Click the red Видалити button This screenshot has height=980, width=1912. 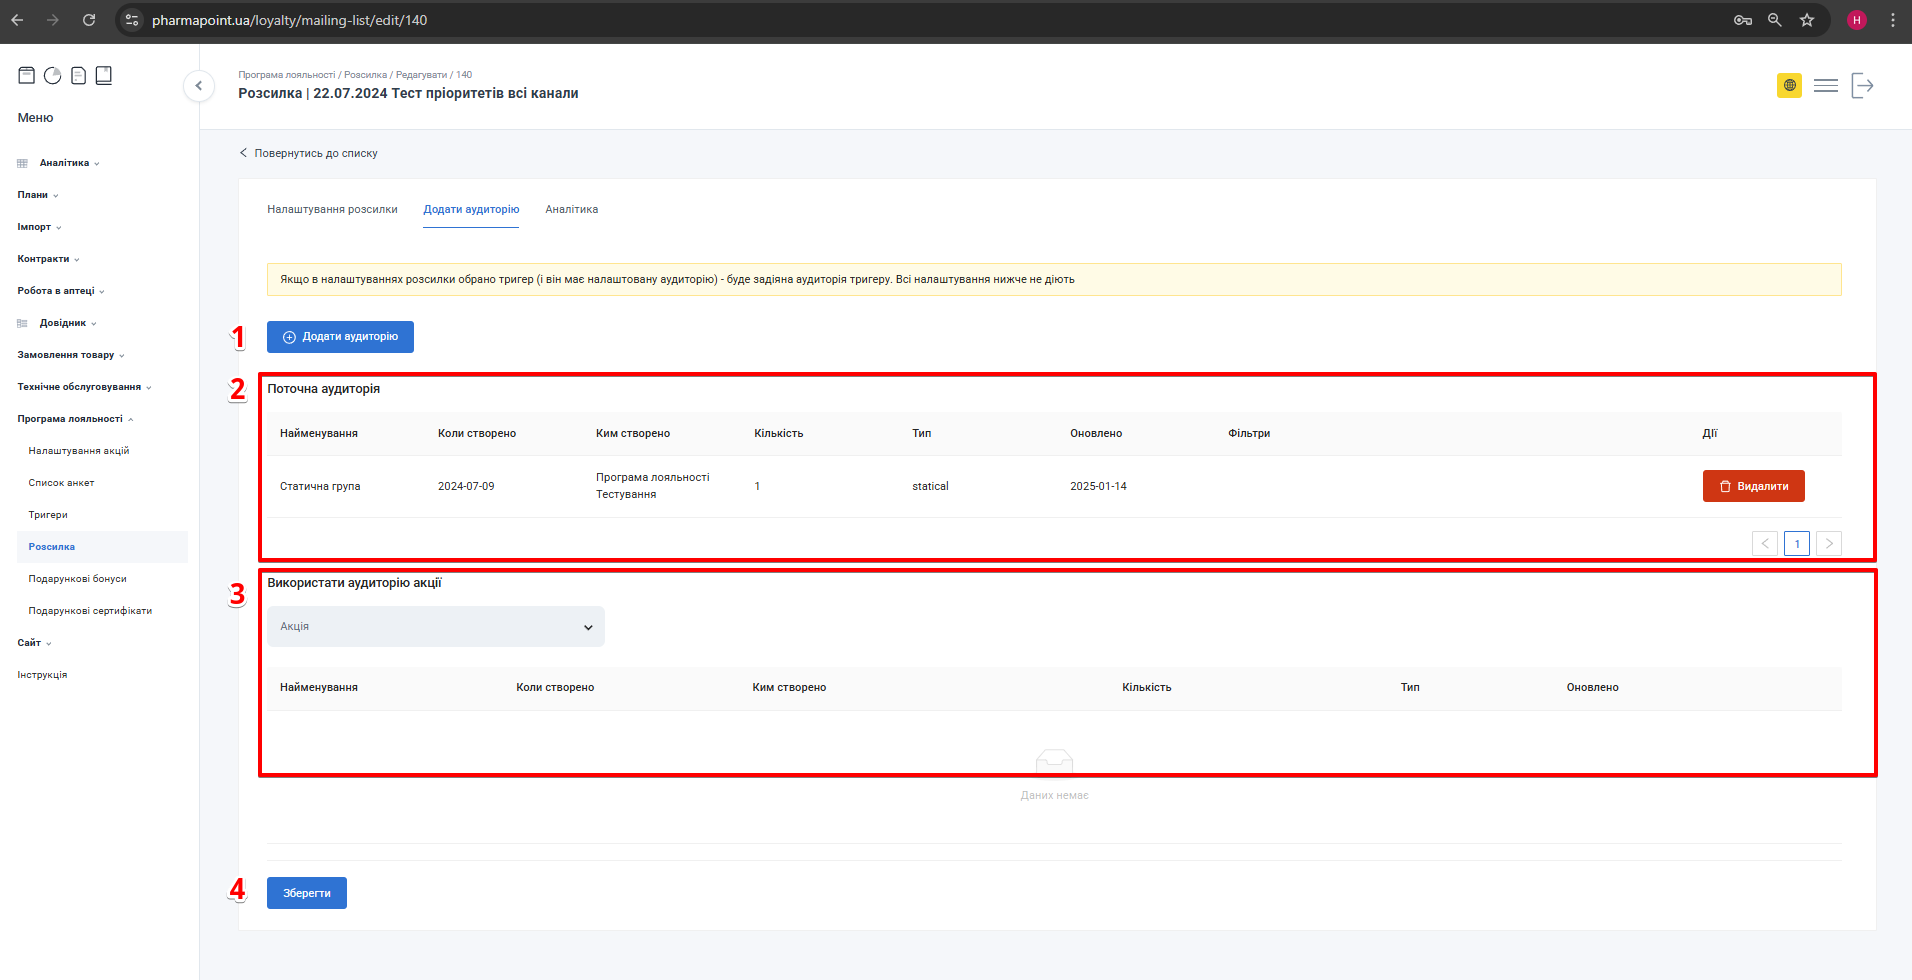coord(1754,486)
